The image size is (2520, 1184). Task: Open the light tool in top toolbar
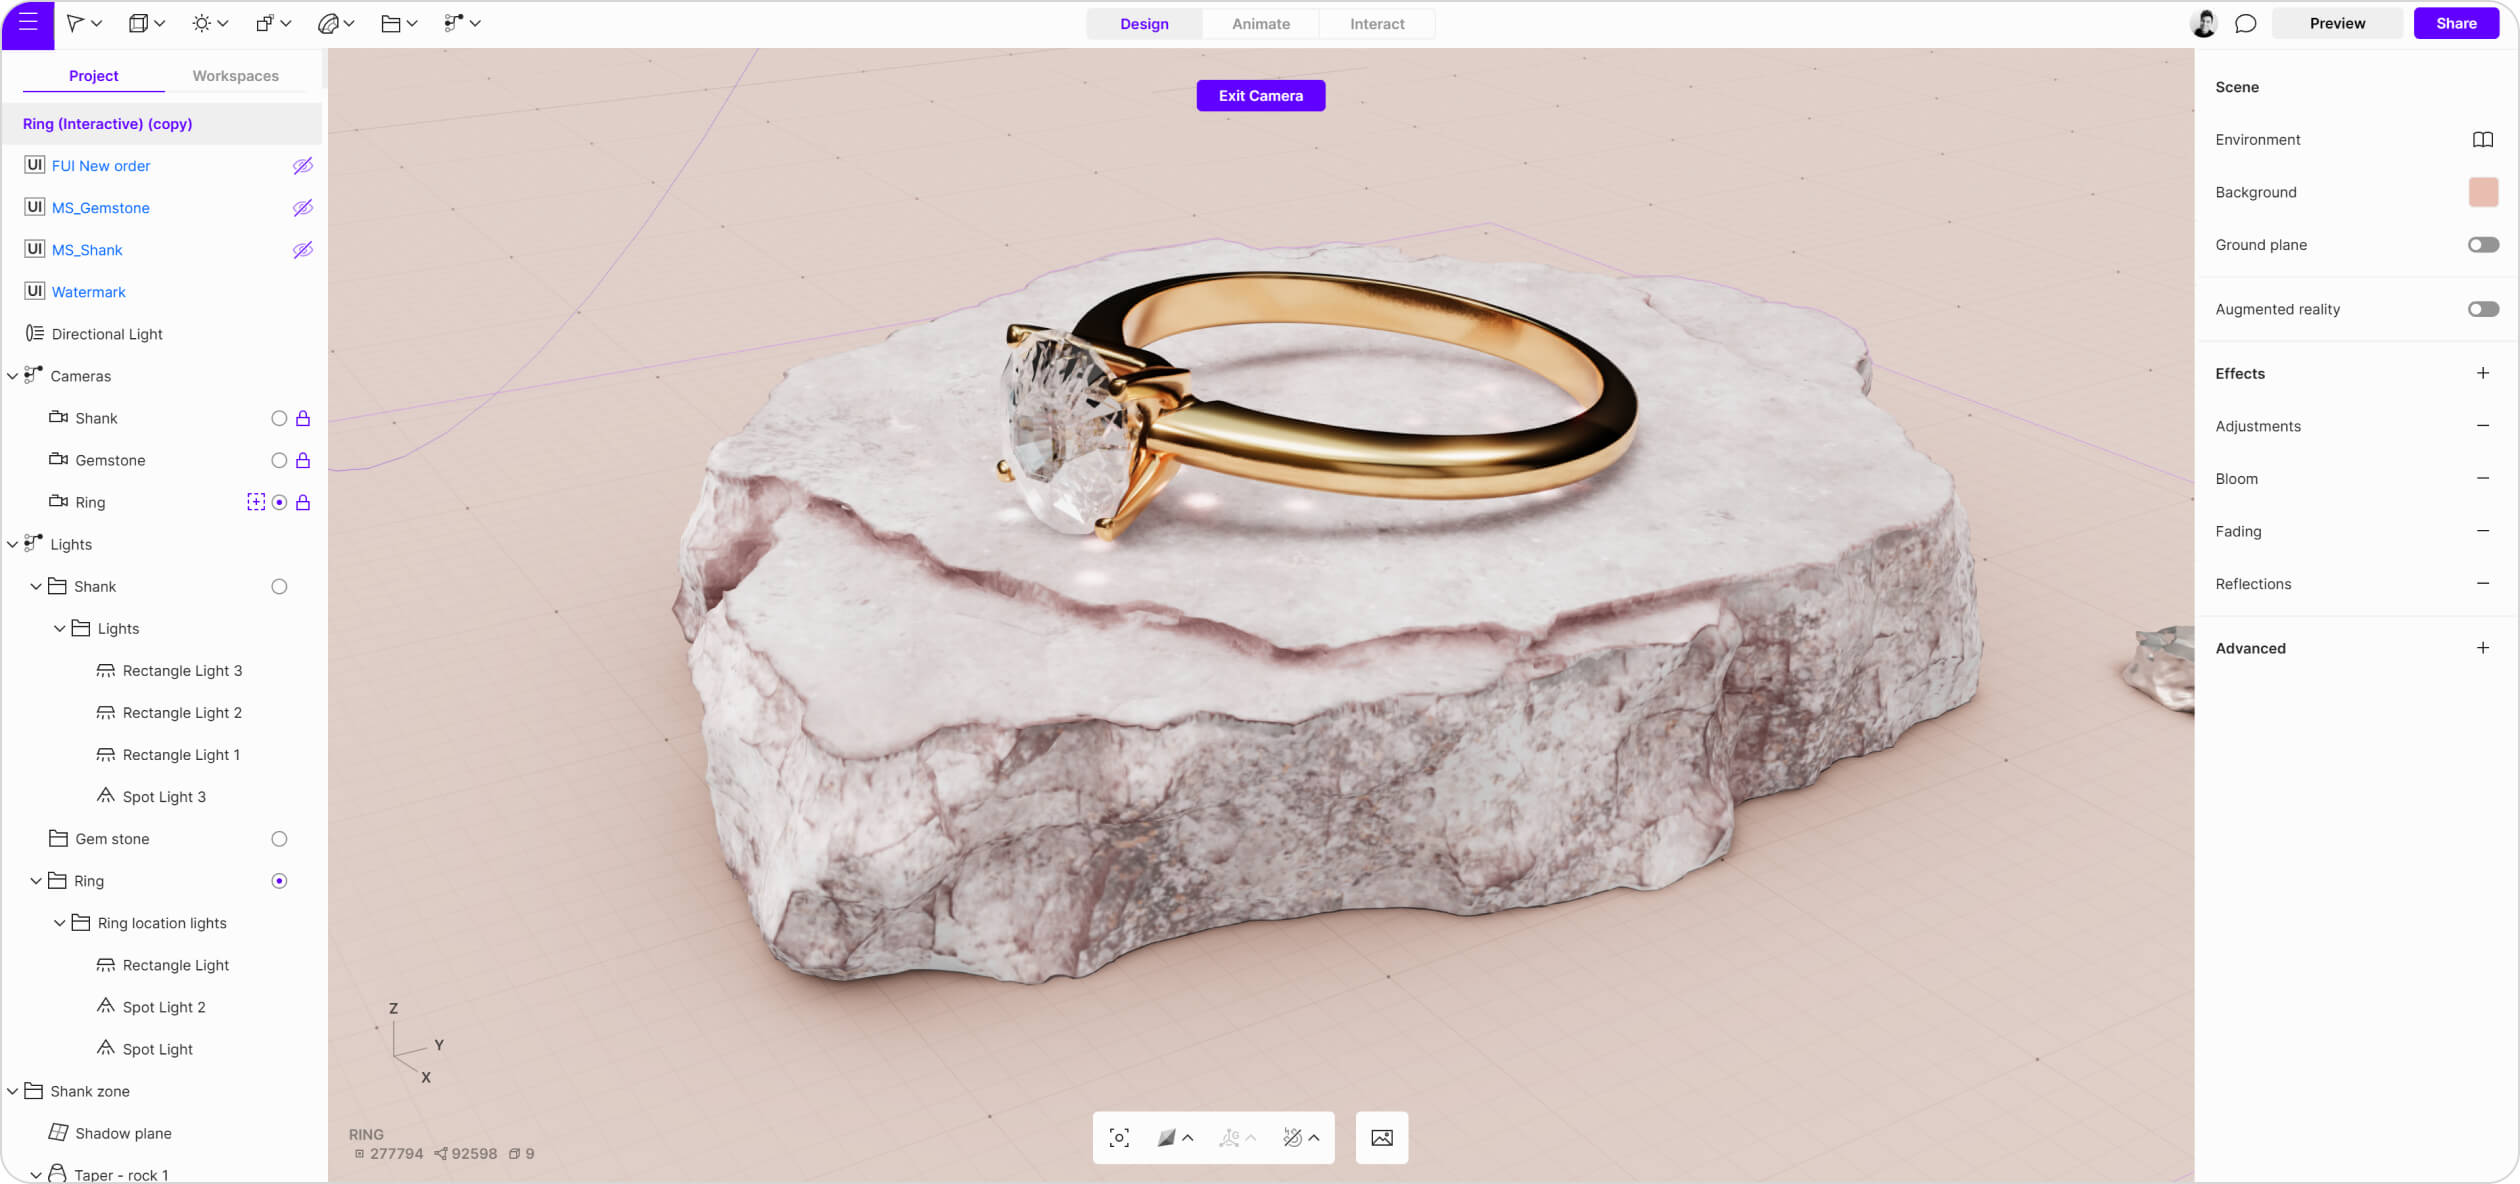pyautogui.click(x=202, y=23)
